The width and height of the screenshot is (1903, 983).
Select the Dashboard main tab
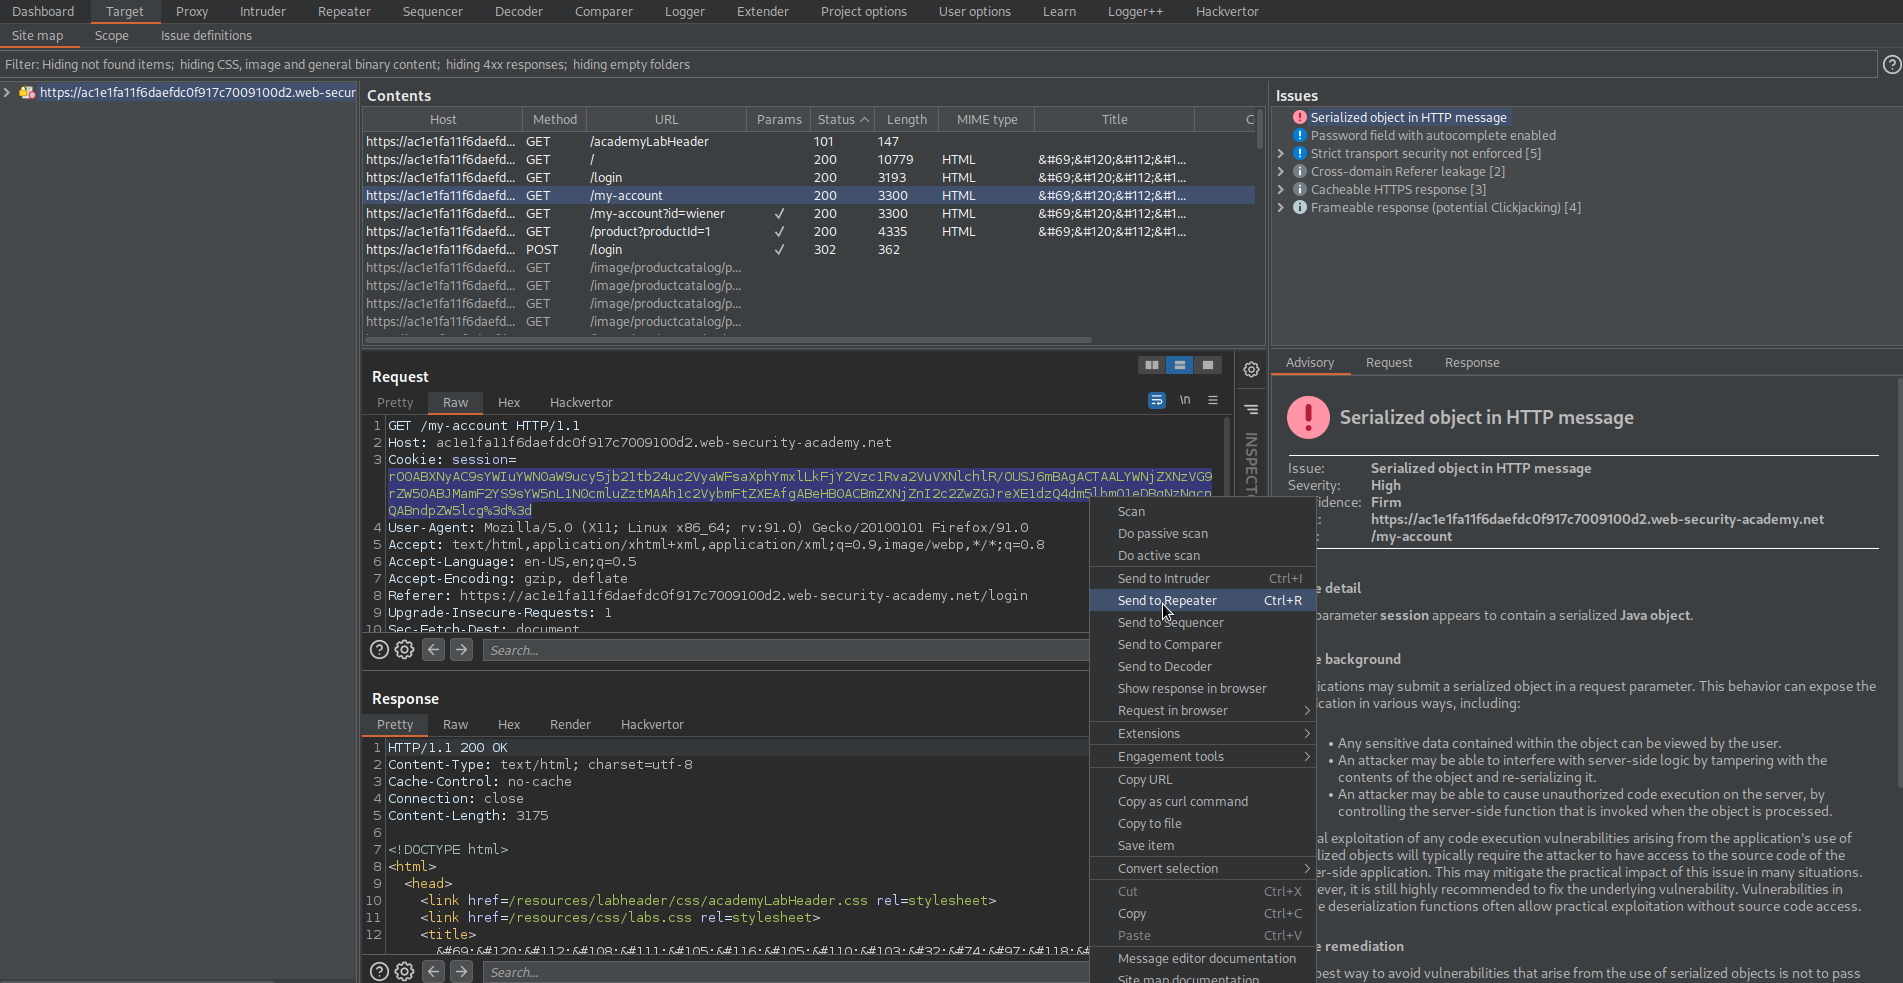pos(43,12)
